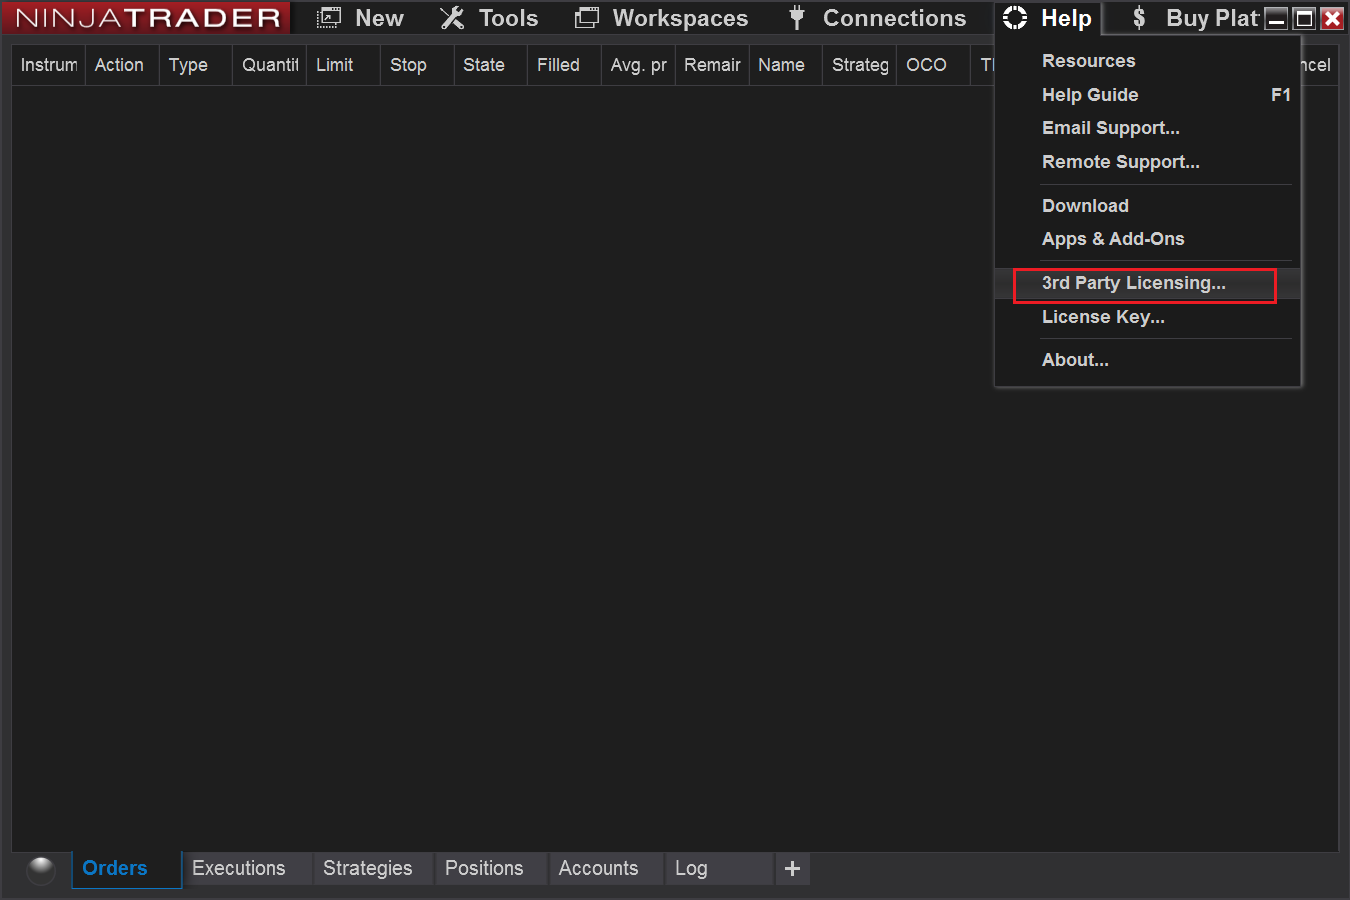Maximize the NinjaTrader window
Image resolution: width=1350 pixels, height=900 pixels.
coord(1304,18)
